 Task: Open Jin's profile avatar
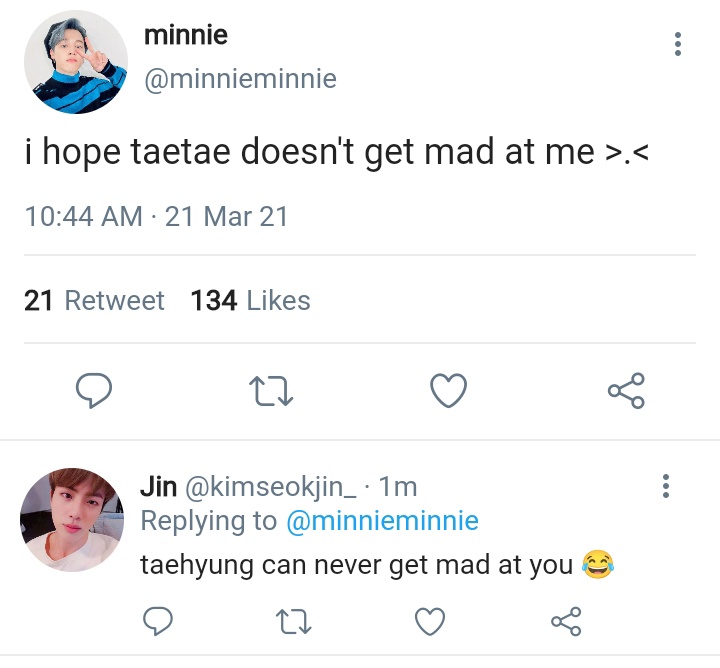coord(72,520)
